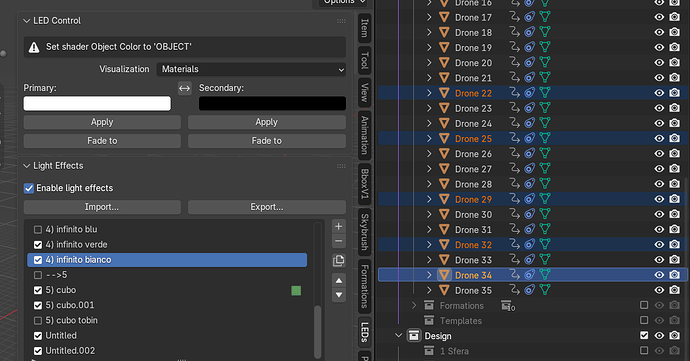
Task: Import light effects with Import... button
Action: point(102,207)
